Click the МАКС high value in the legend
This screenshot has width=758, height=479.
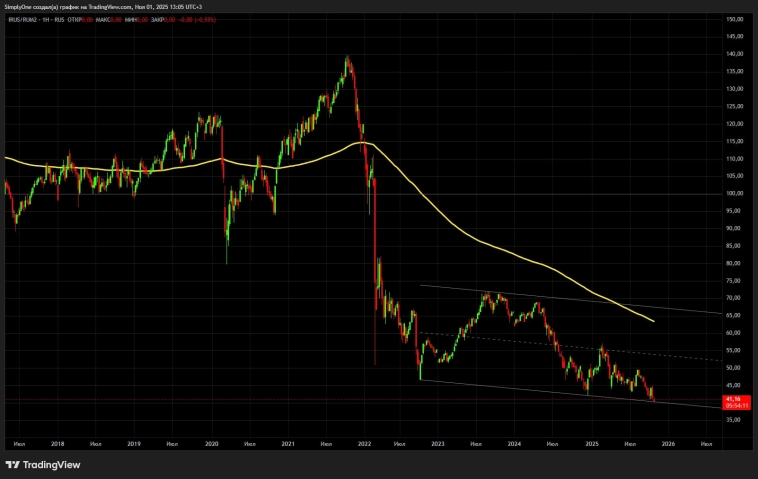[x=116, y=20]
